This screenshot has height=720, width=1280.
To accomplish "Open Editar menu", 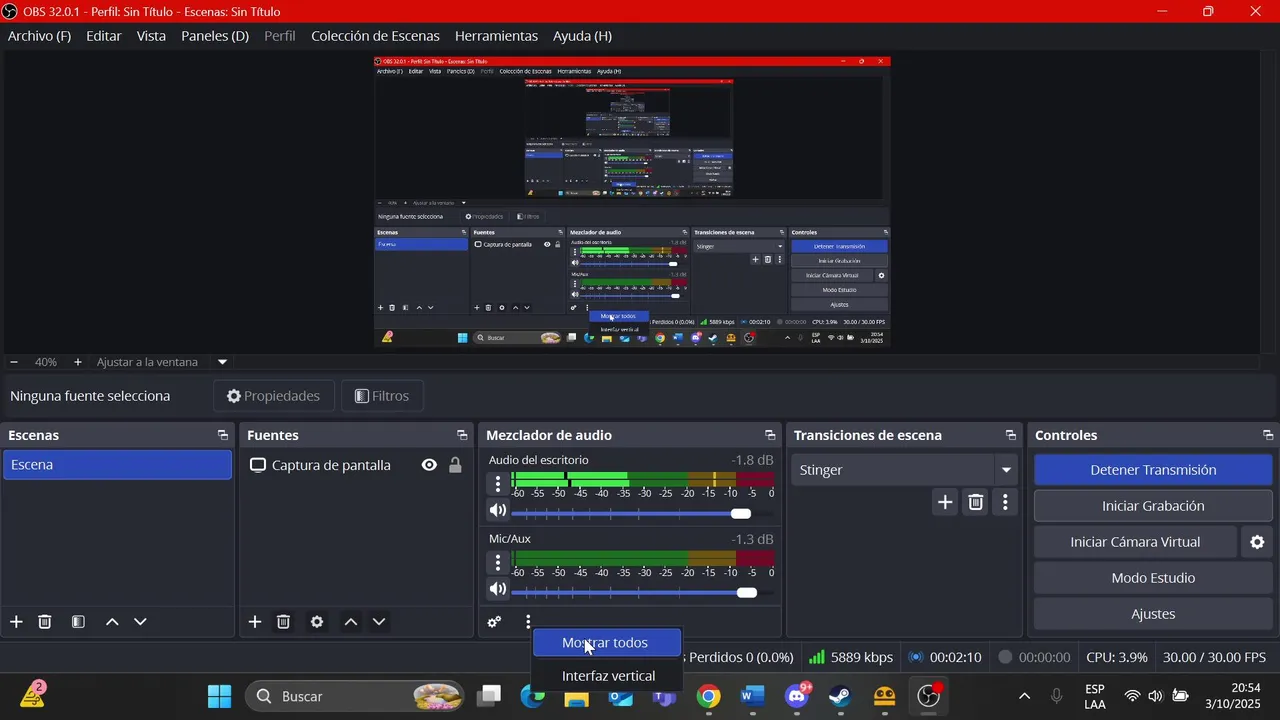I will [x=104, y=36].
